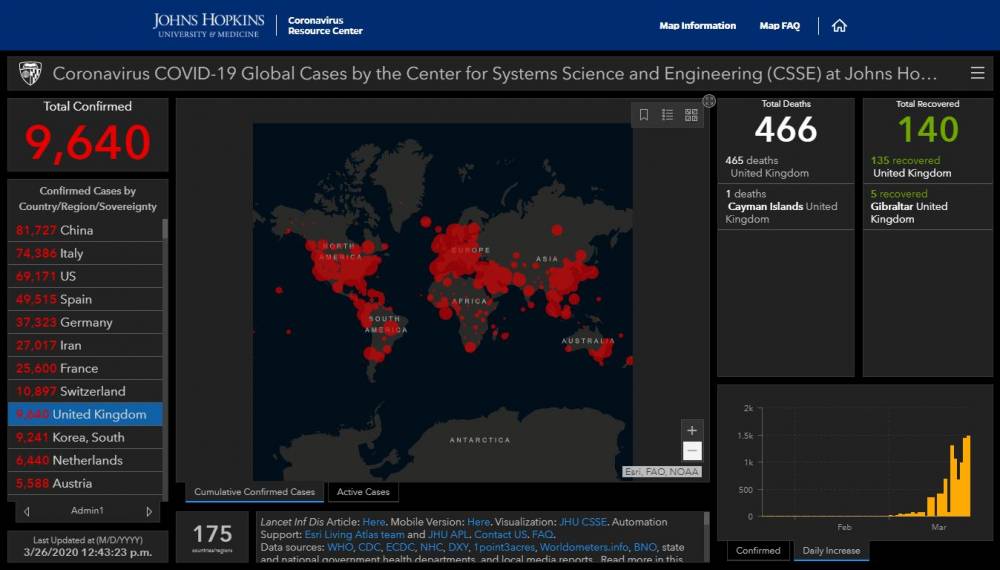Image resolution: width=1000 pixels, height=570 pixels.
Task: Toggle chart to Daily Increase view
Action: pyautogui.click(x=831, y=550)
